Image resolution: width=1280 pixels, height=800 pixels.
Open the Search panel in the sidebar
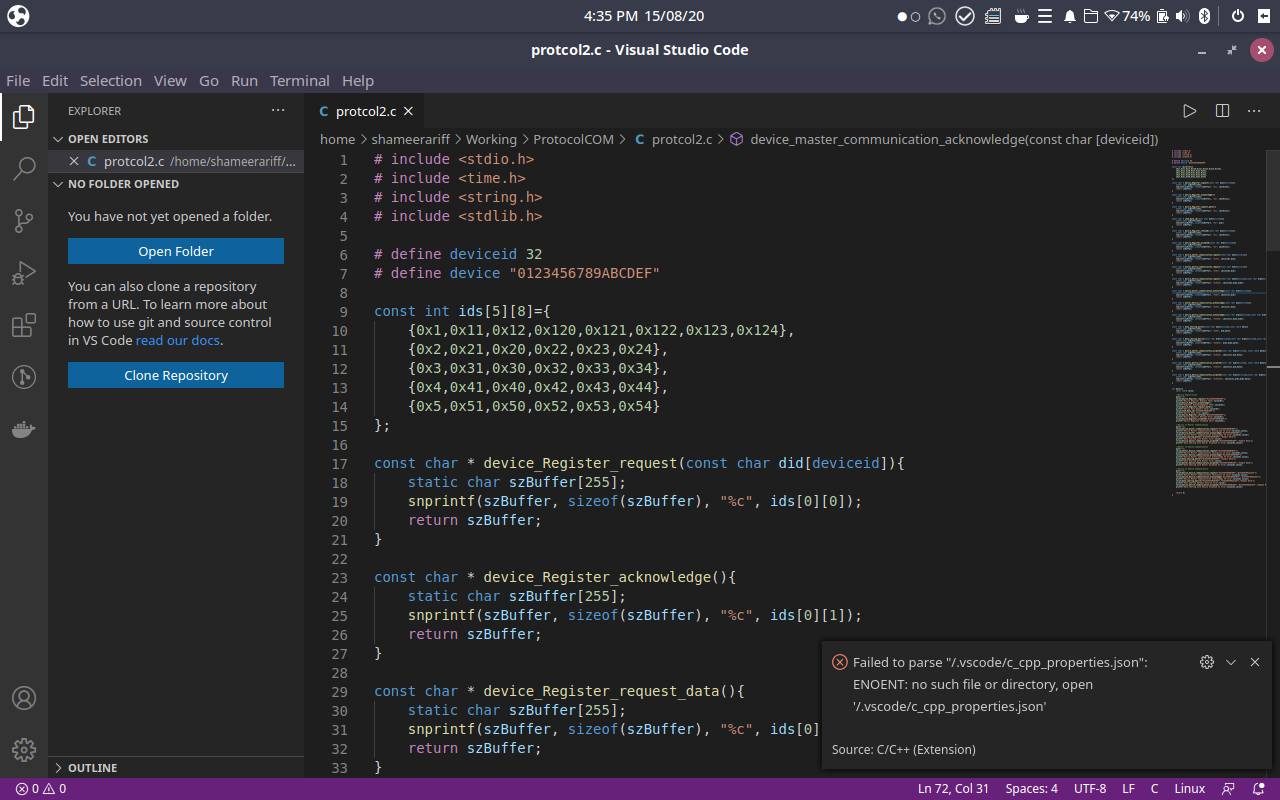24,169
